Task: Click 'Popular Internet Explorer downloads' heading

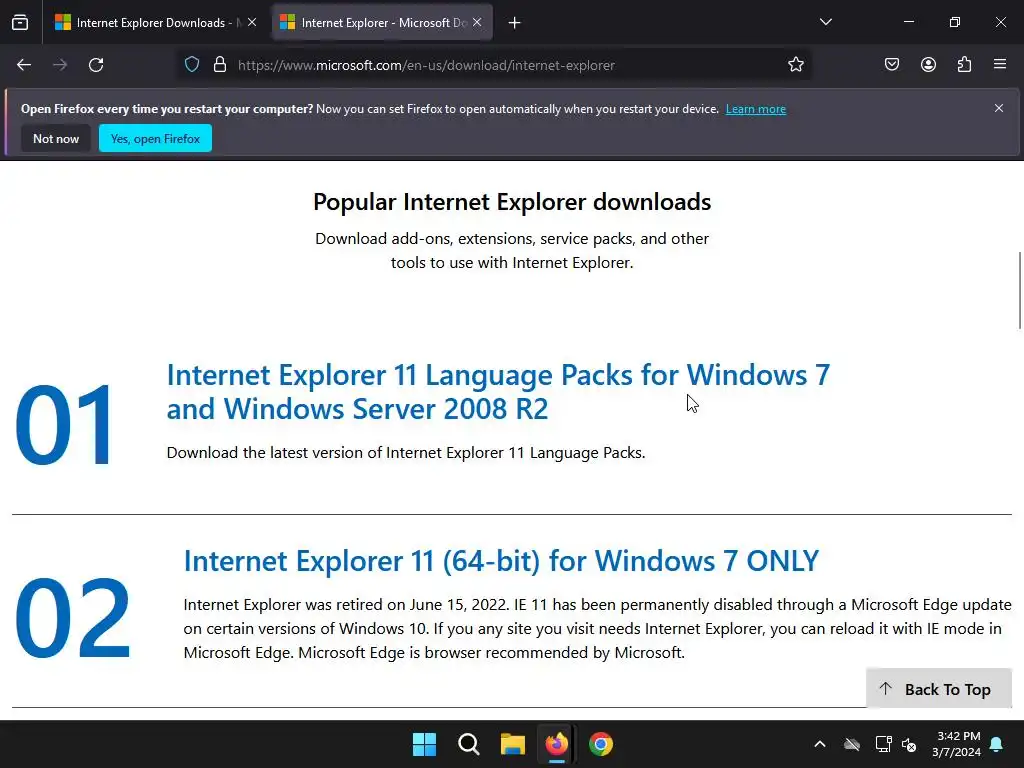Action: click(x=512, y=202)
